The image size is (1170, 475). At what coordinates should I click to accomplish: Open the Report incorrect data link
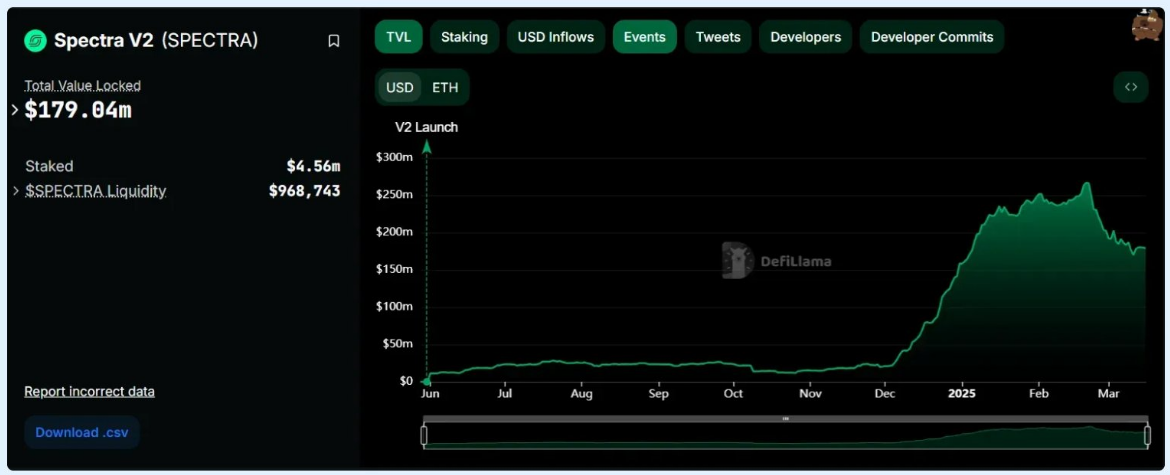point(89,391)
